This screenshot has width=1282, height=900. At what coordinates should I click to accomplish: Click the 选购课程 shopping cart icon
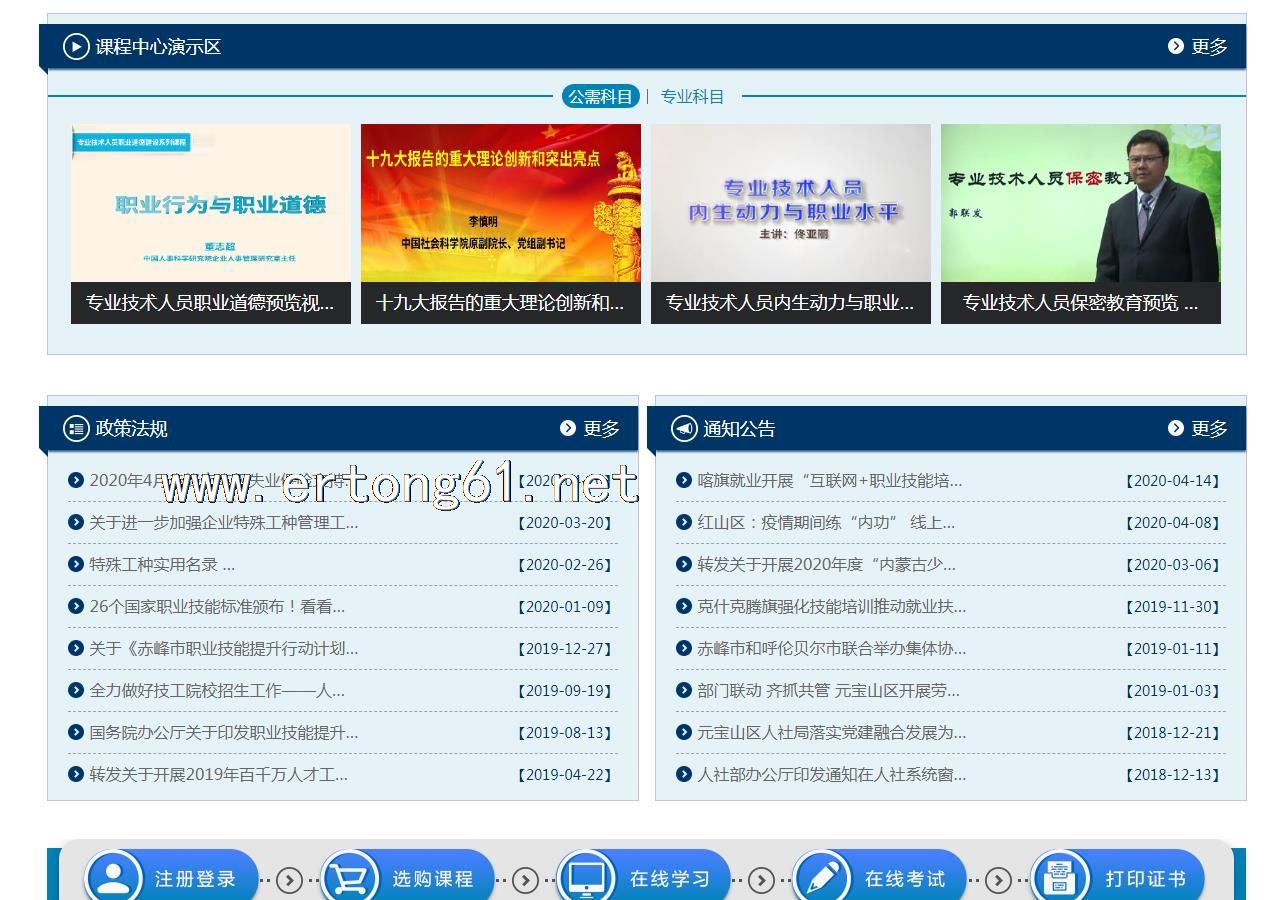pyautogui.click(x=349, y=878)
